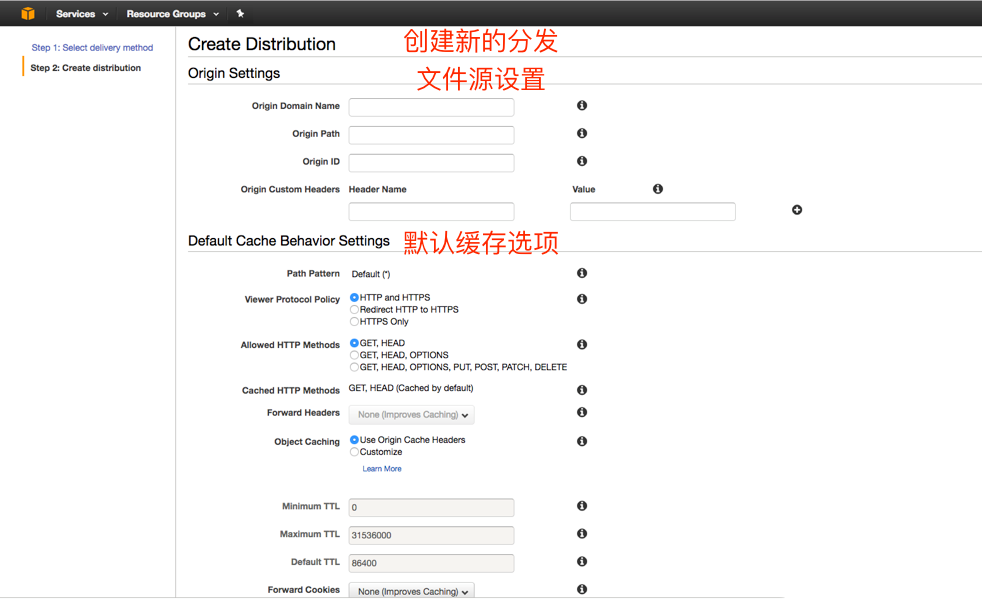Screen dimensions: 982x600
Task: Open info icon for Maximum TTL
Action: click(582, 534)
